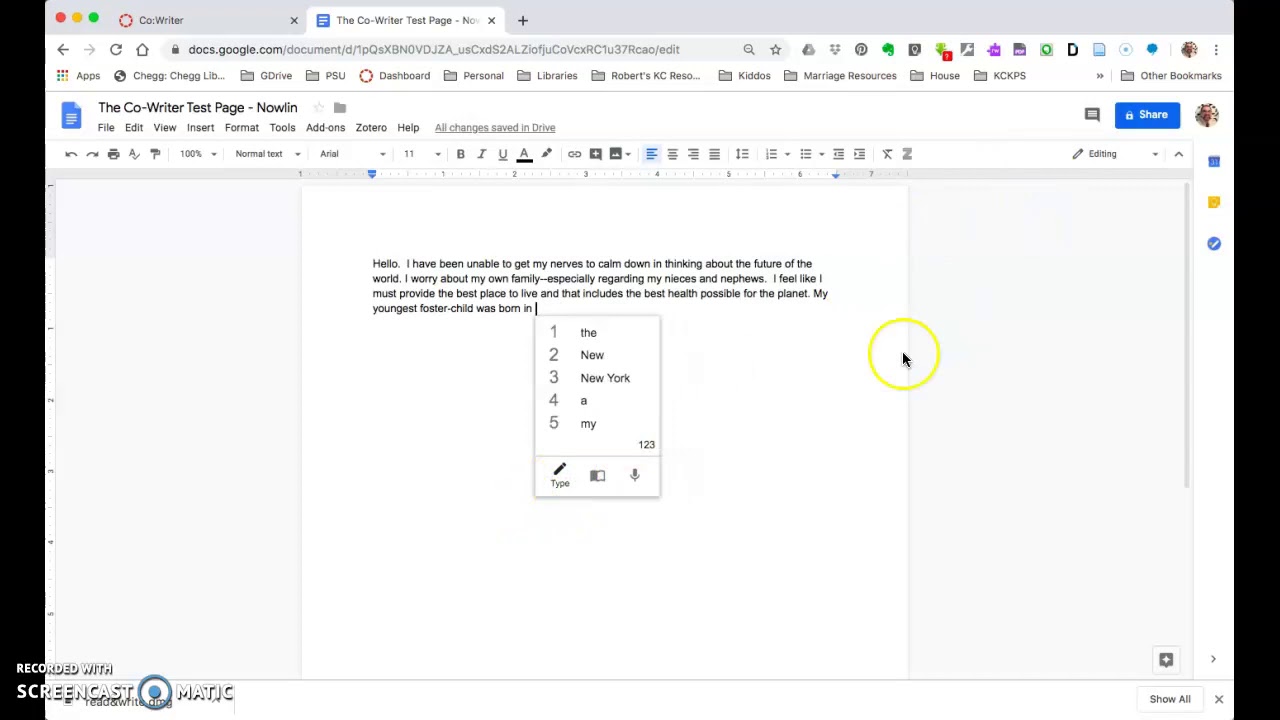This screenshot has height=720, width=1280.
Task: Click the Explore button at page bottom right
Action: [1166, 660]
